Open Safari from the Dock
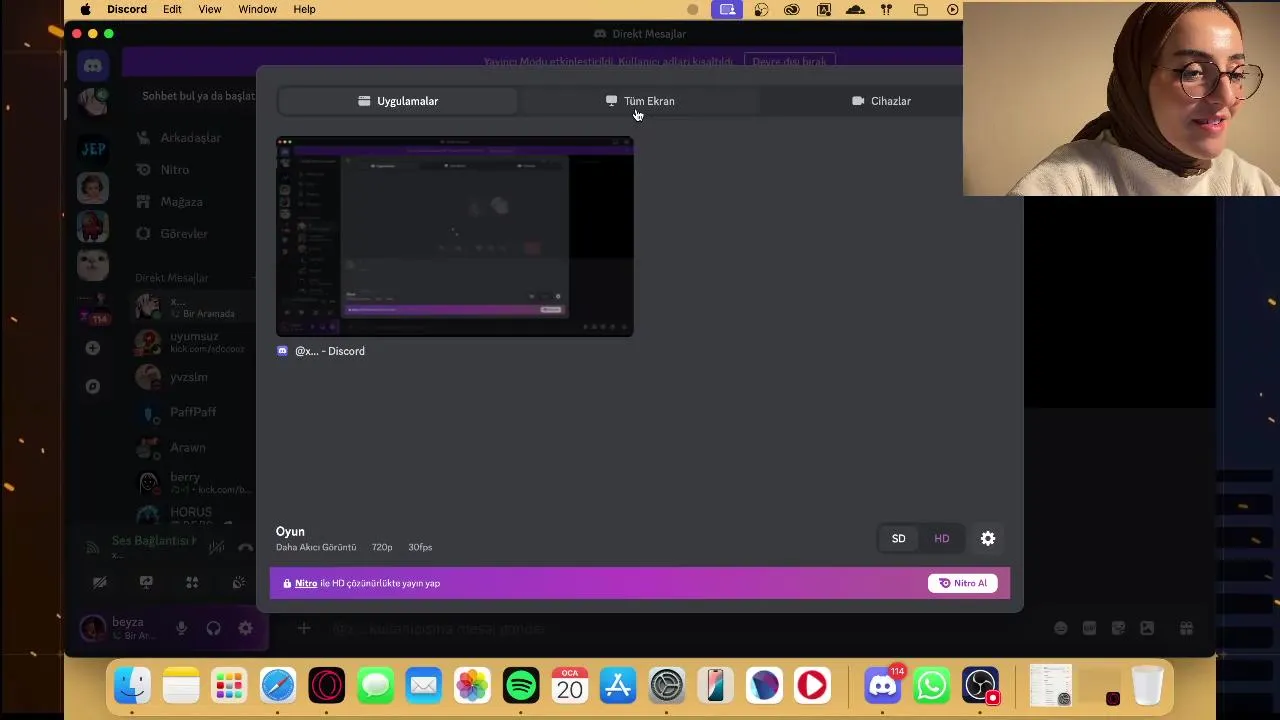This screenshot has width=1280, height=720. [278, 685]
